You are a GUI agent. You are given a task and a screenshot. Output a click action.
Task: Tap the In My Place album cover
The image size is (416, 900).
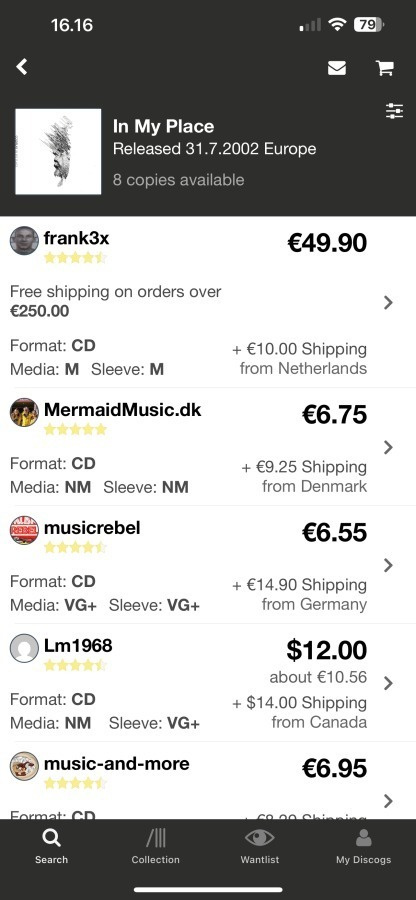[x=58, y=152]
